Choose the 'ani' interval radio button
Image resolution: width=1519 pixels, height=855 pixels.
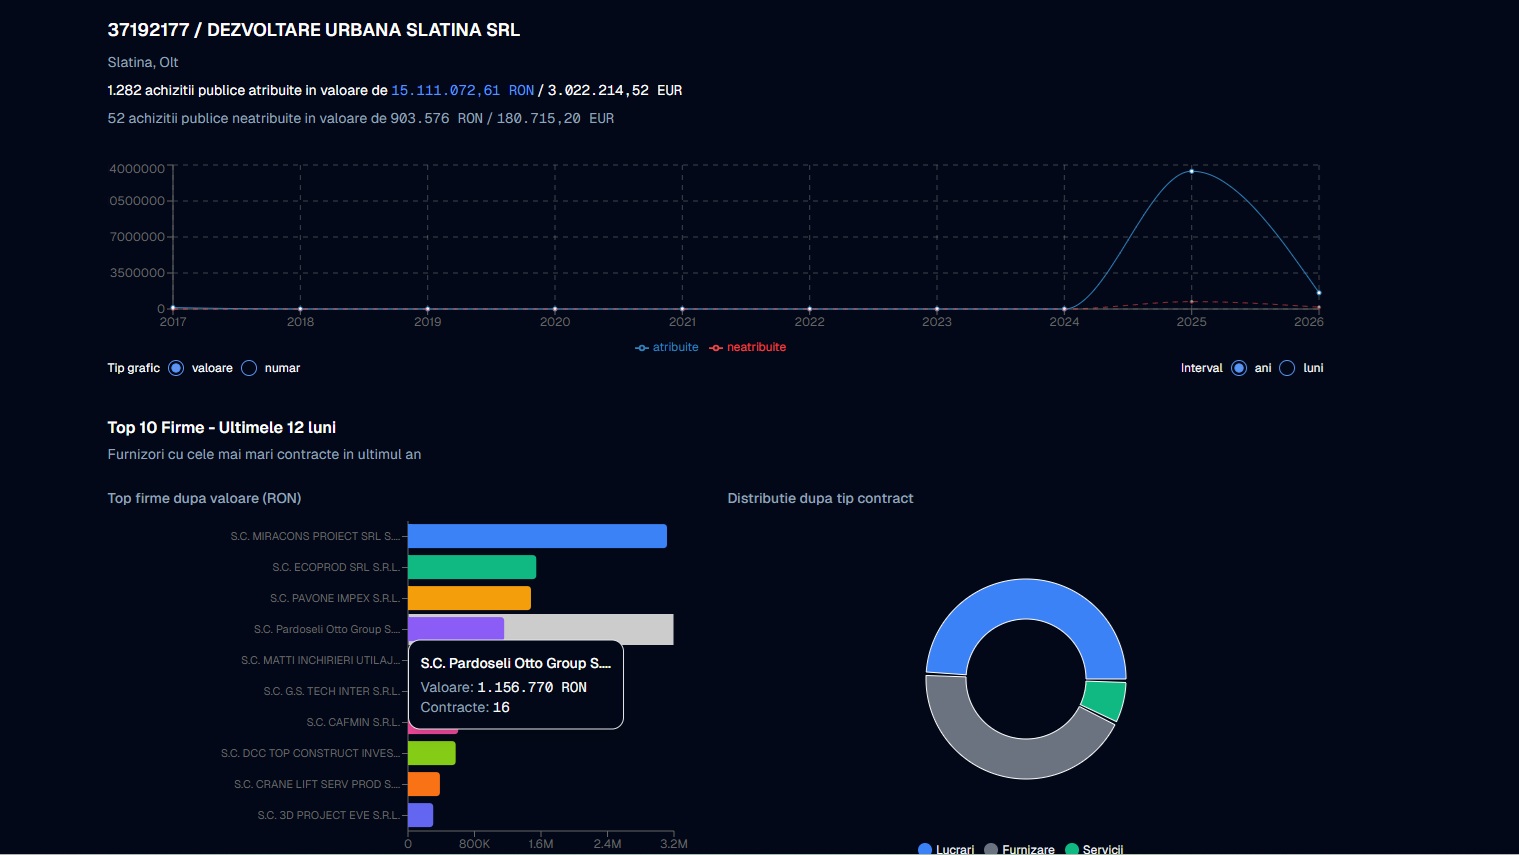pyautogui.click(x=1238, y=368)
